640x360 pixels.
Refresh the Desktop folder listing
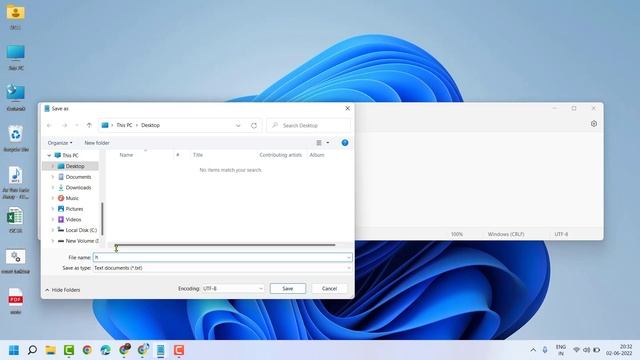(254, 125)
